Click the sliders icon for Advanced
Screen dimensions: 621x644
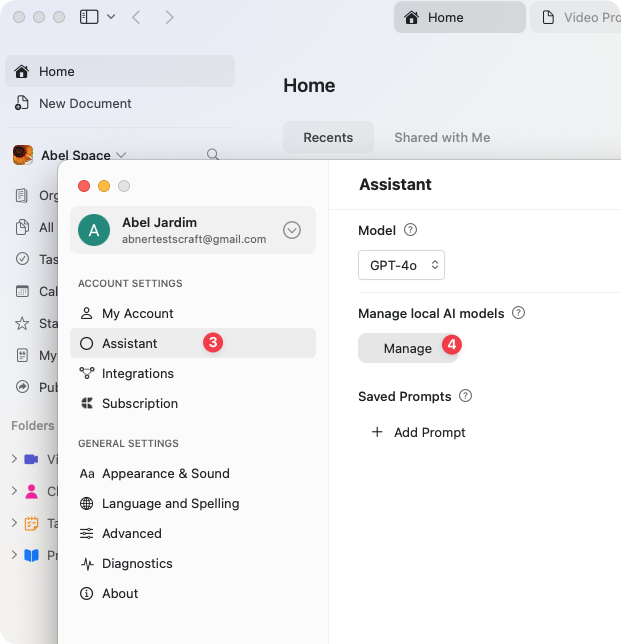click(87, 533)
